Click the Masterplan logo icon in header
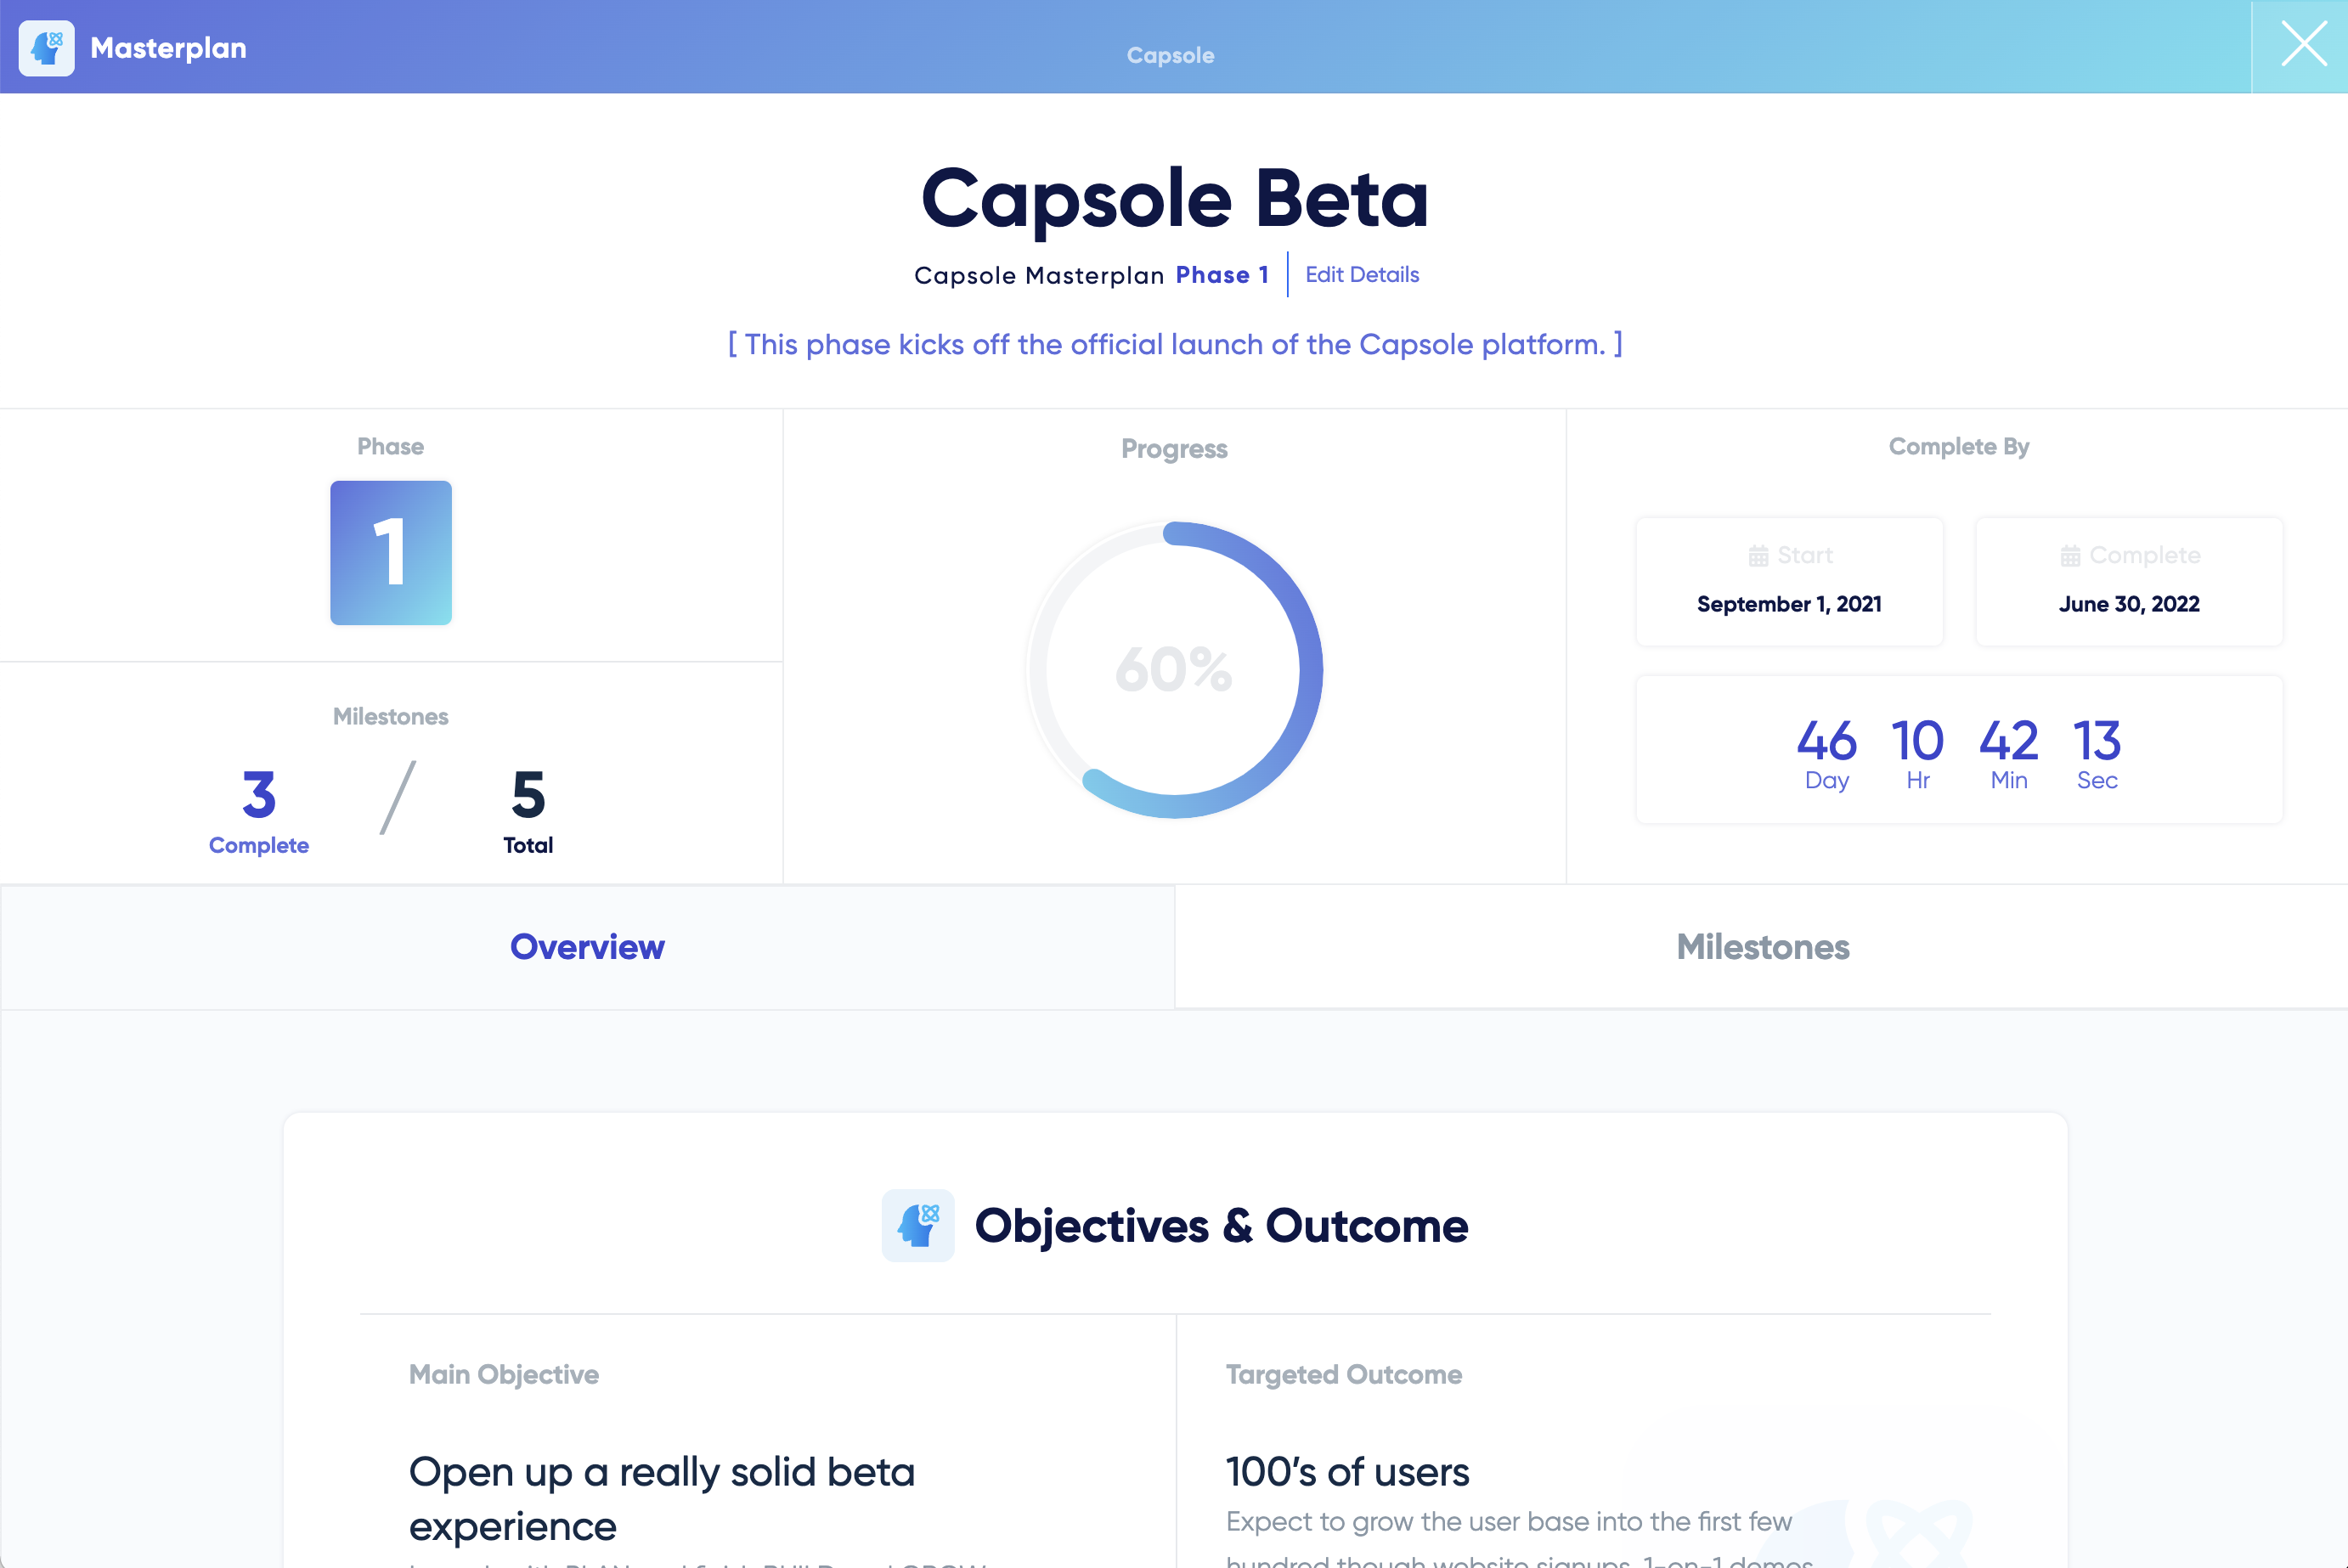The height and width of the screenshot is (1568, 2348). point(46,47)
